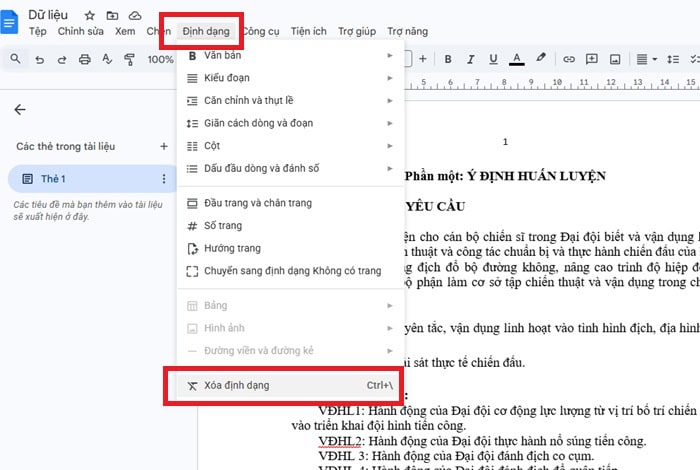Click the back arrow in sidebar
This screenshot has height=470, width=700.
coord(20,110)
